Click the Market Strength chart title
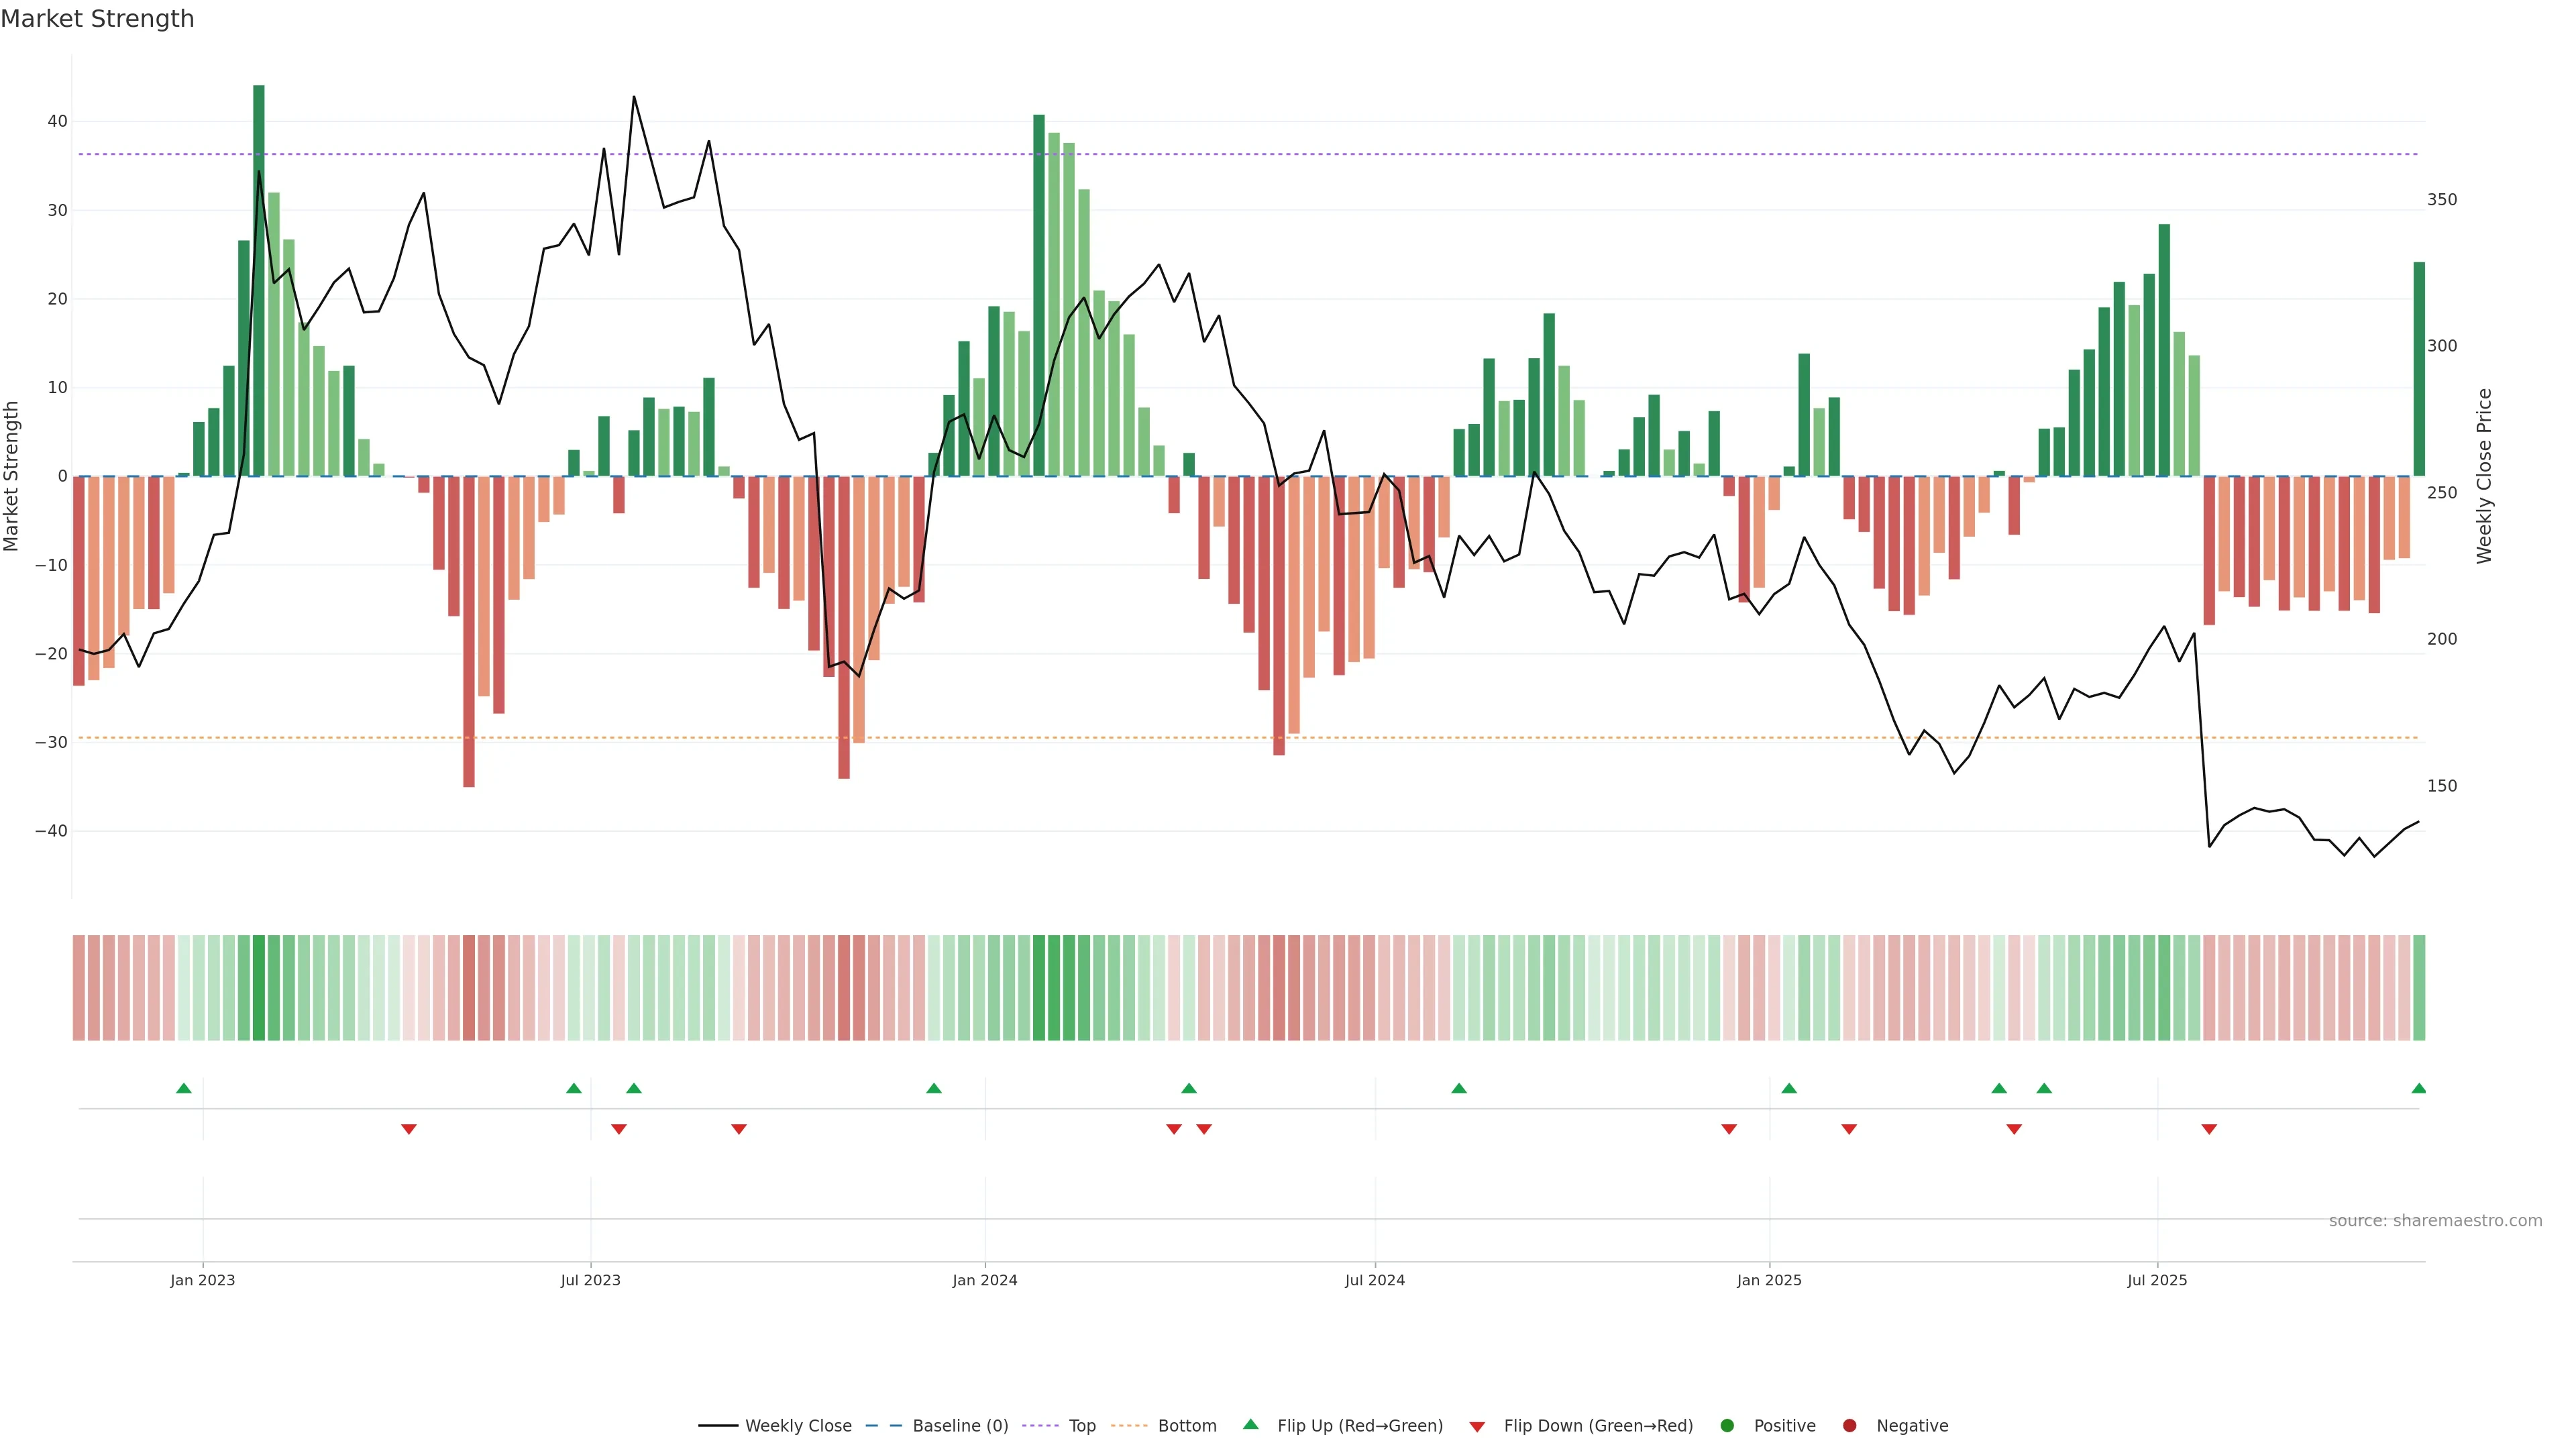The width and height of the screenshot is (2576, 1449). point(97,19)
